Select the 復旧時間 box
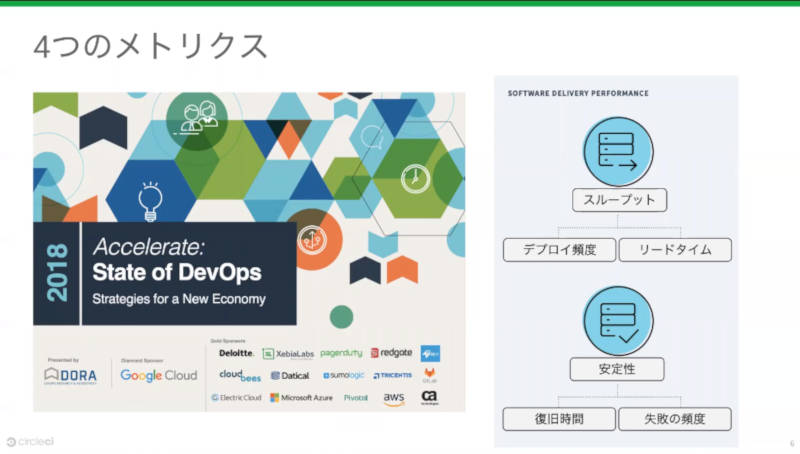The height and width of the screenshot is (454, 800). point(559,419)
